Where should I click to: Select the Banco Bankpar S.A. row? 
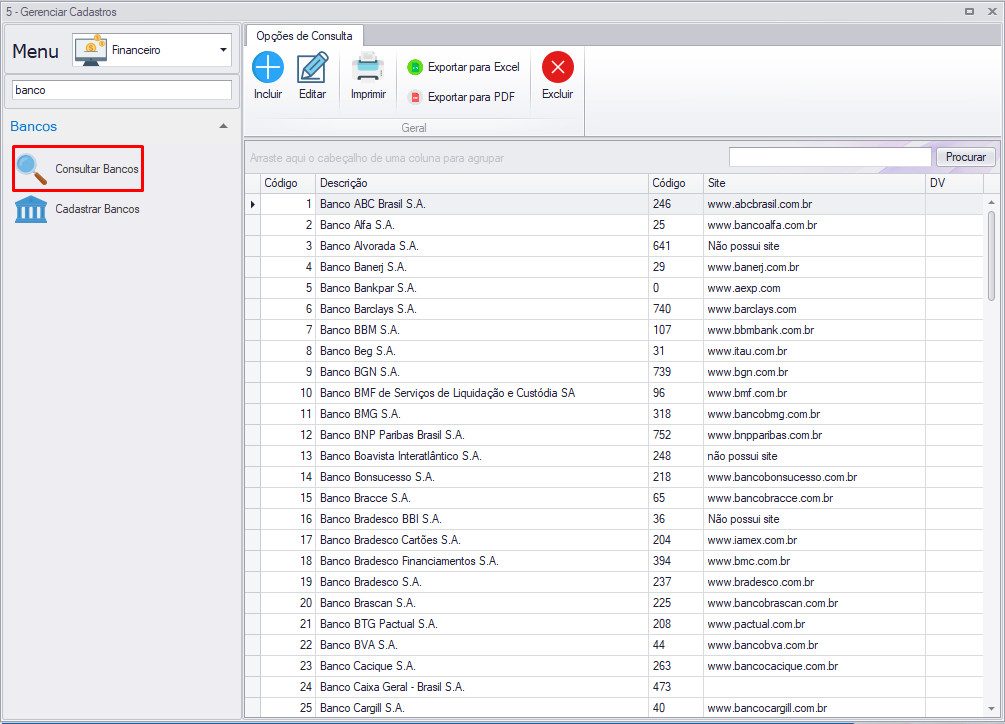(x=614, y=288)
